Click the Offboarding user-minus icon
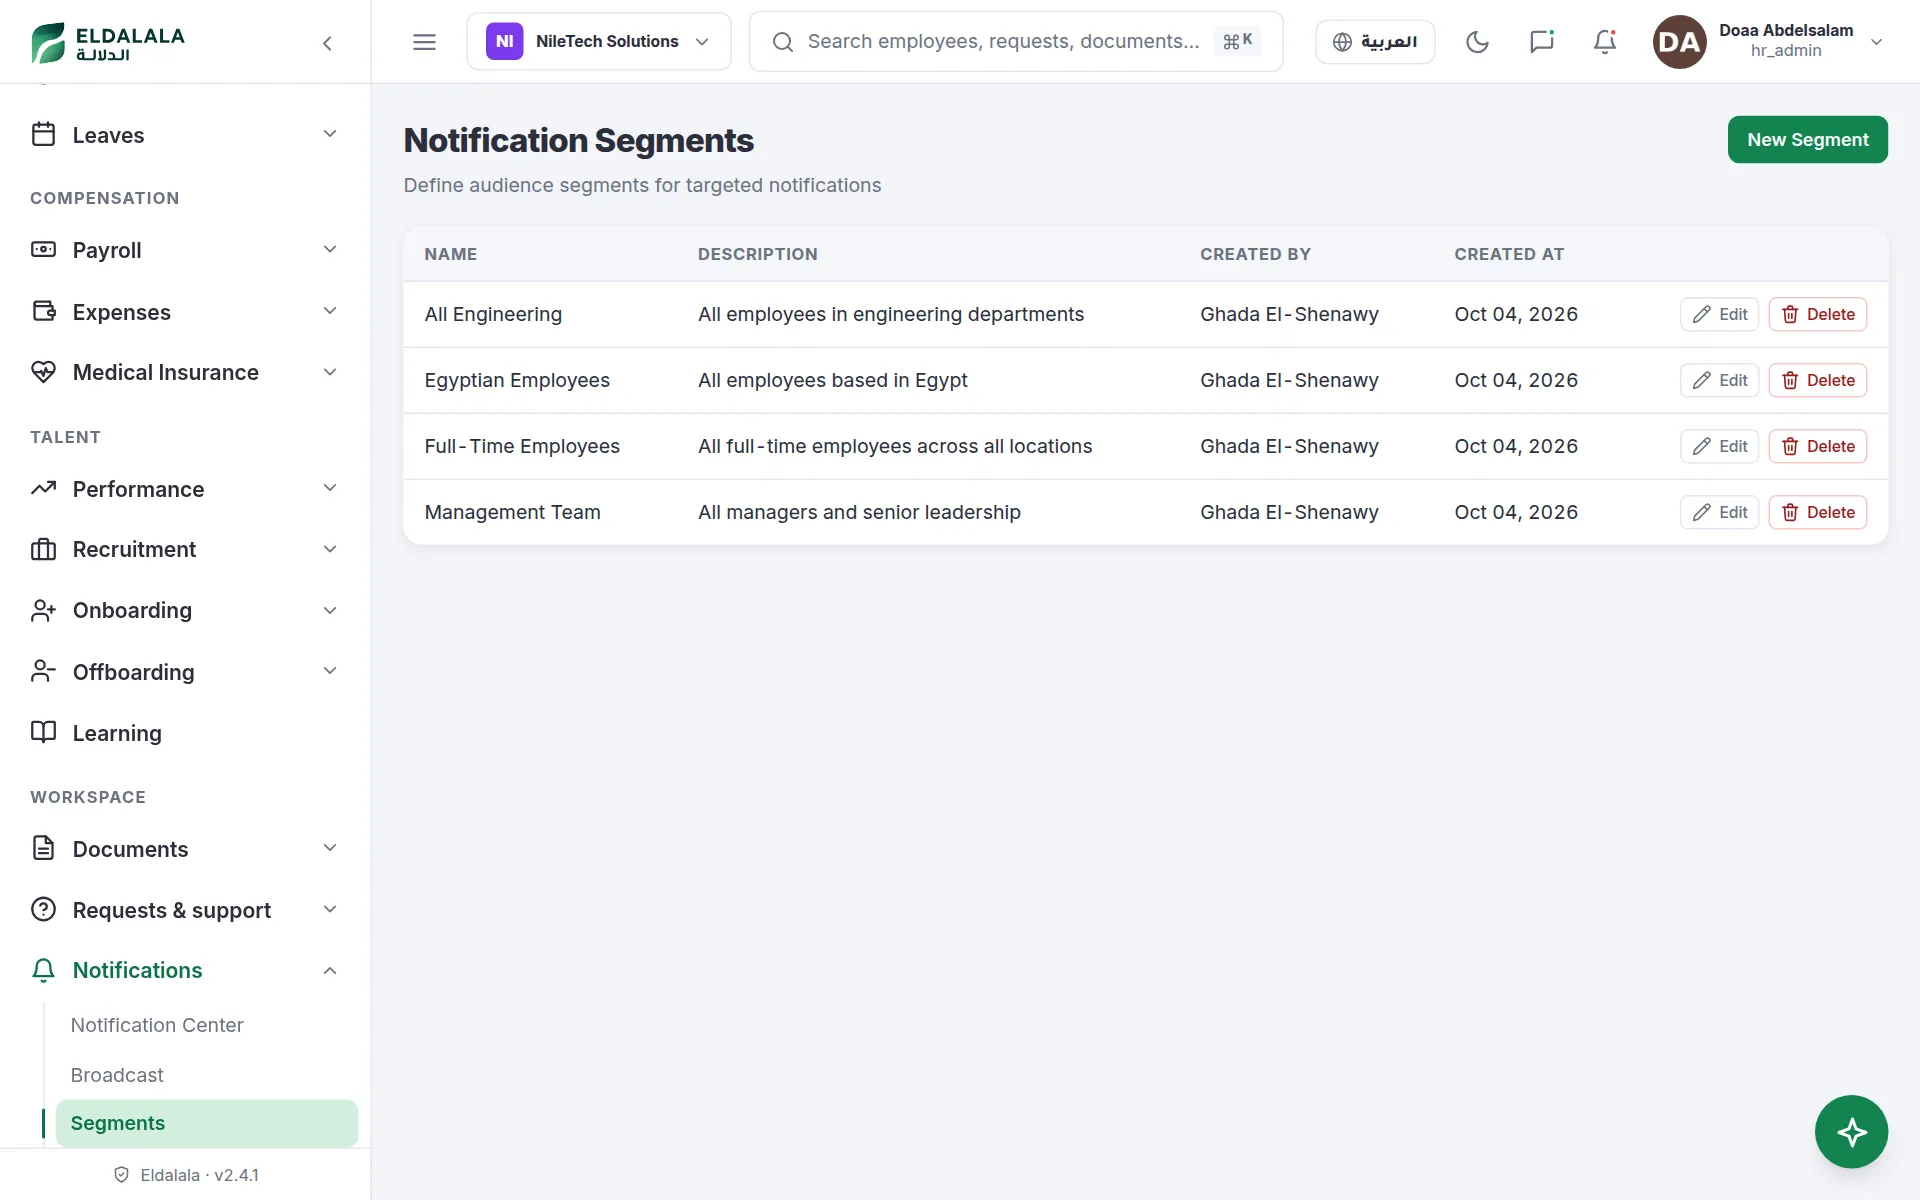This screenshot has width=1920, height=1200. coord(43,671)
